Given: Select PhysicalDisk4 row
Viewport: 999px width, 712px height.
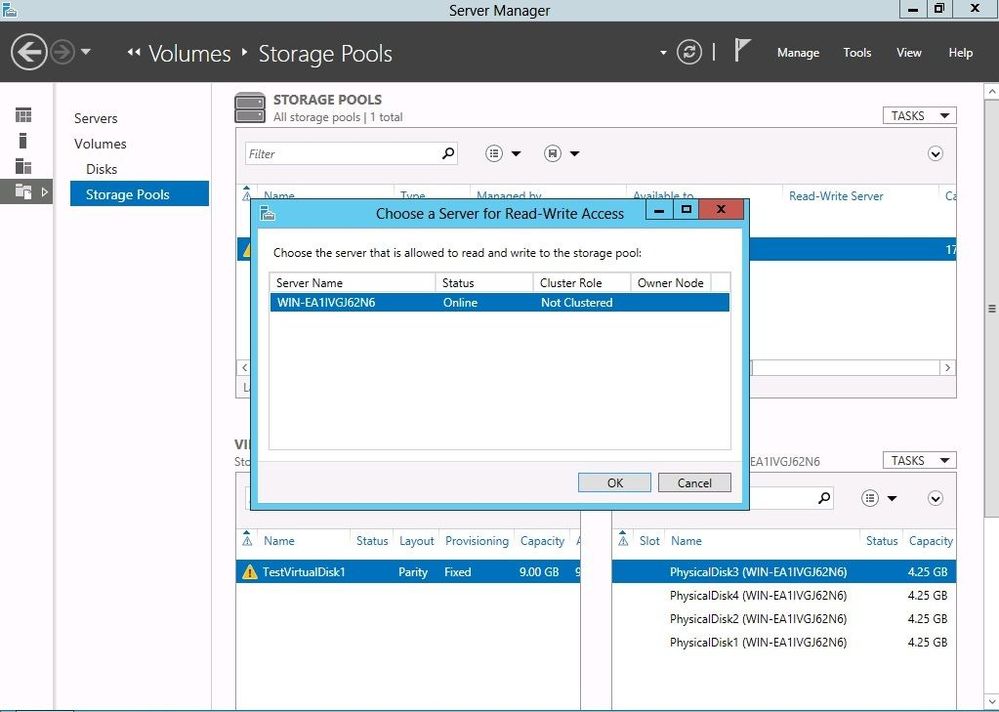Looking at the screenshot, I should pyautogui.click(x=784, y=595).
